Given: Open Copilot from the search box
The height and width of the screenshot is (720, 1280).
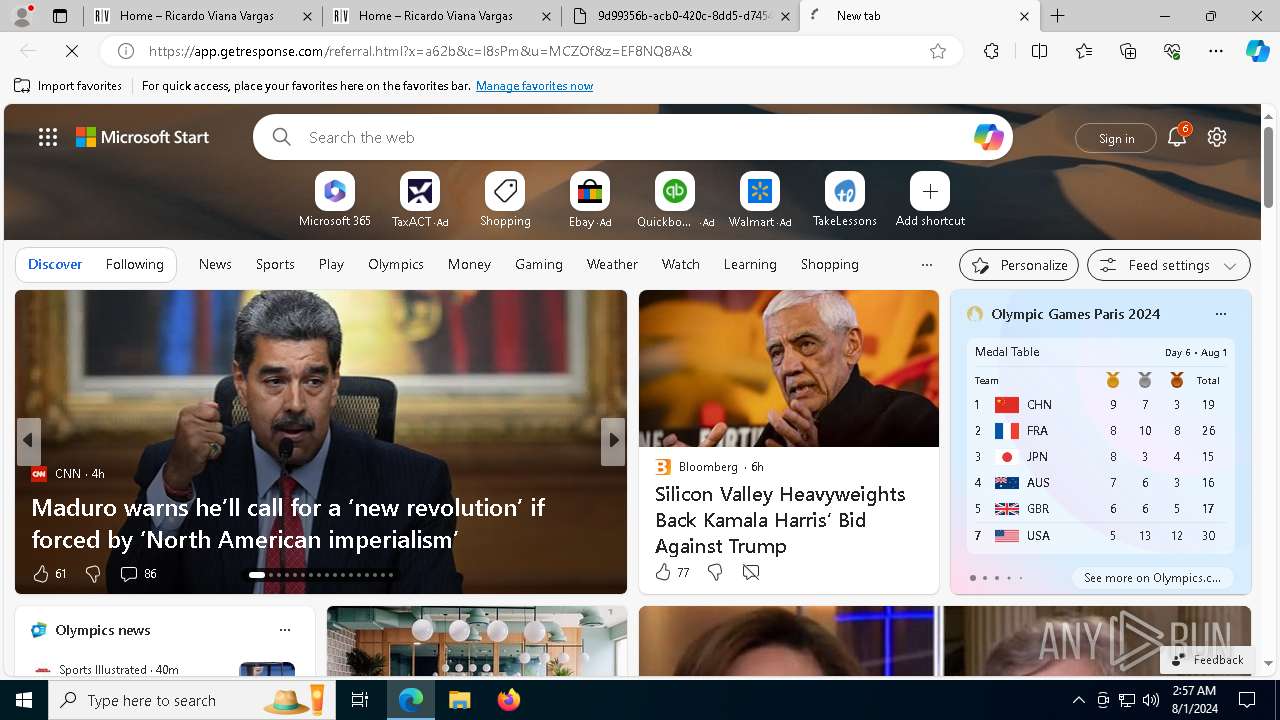Looking at the screenshot, I should click(988, 137).
